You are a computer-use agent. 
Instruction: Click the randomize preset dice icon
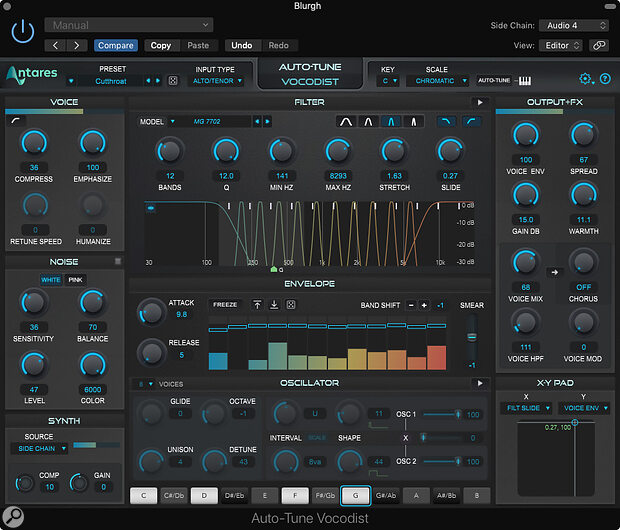(173, 81)
